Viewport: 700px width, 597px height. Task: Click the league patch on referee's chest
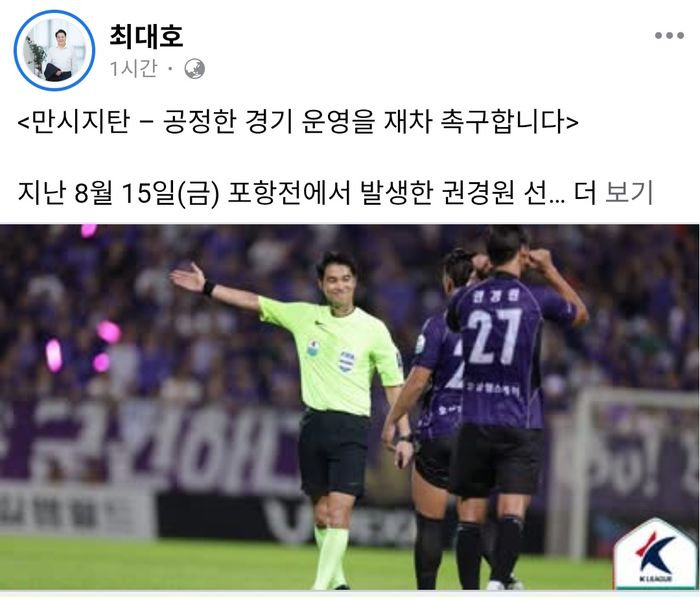(313, 348)
